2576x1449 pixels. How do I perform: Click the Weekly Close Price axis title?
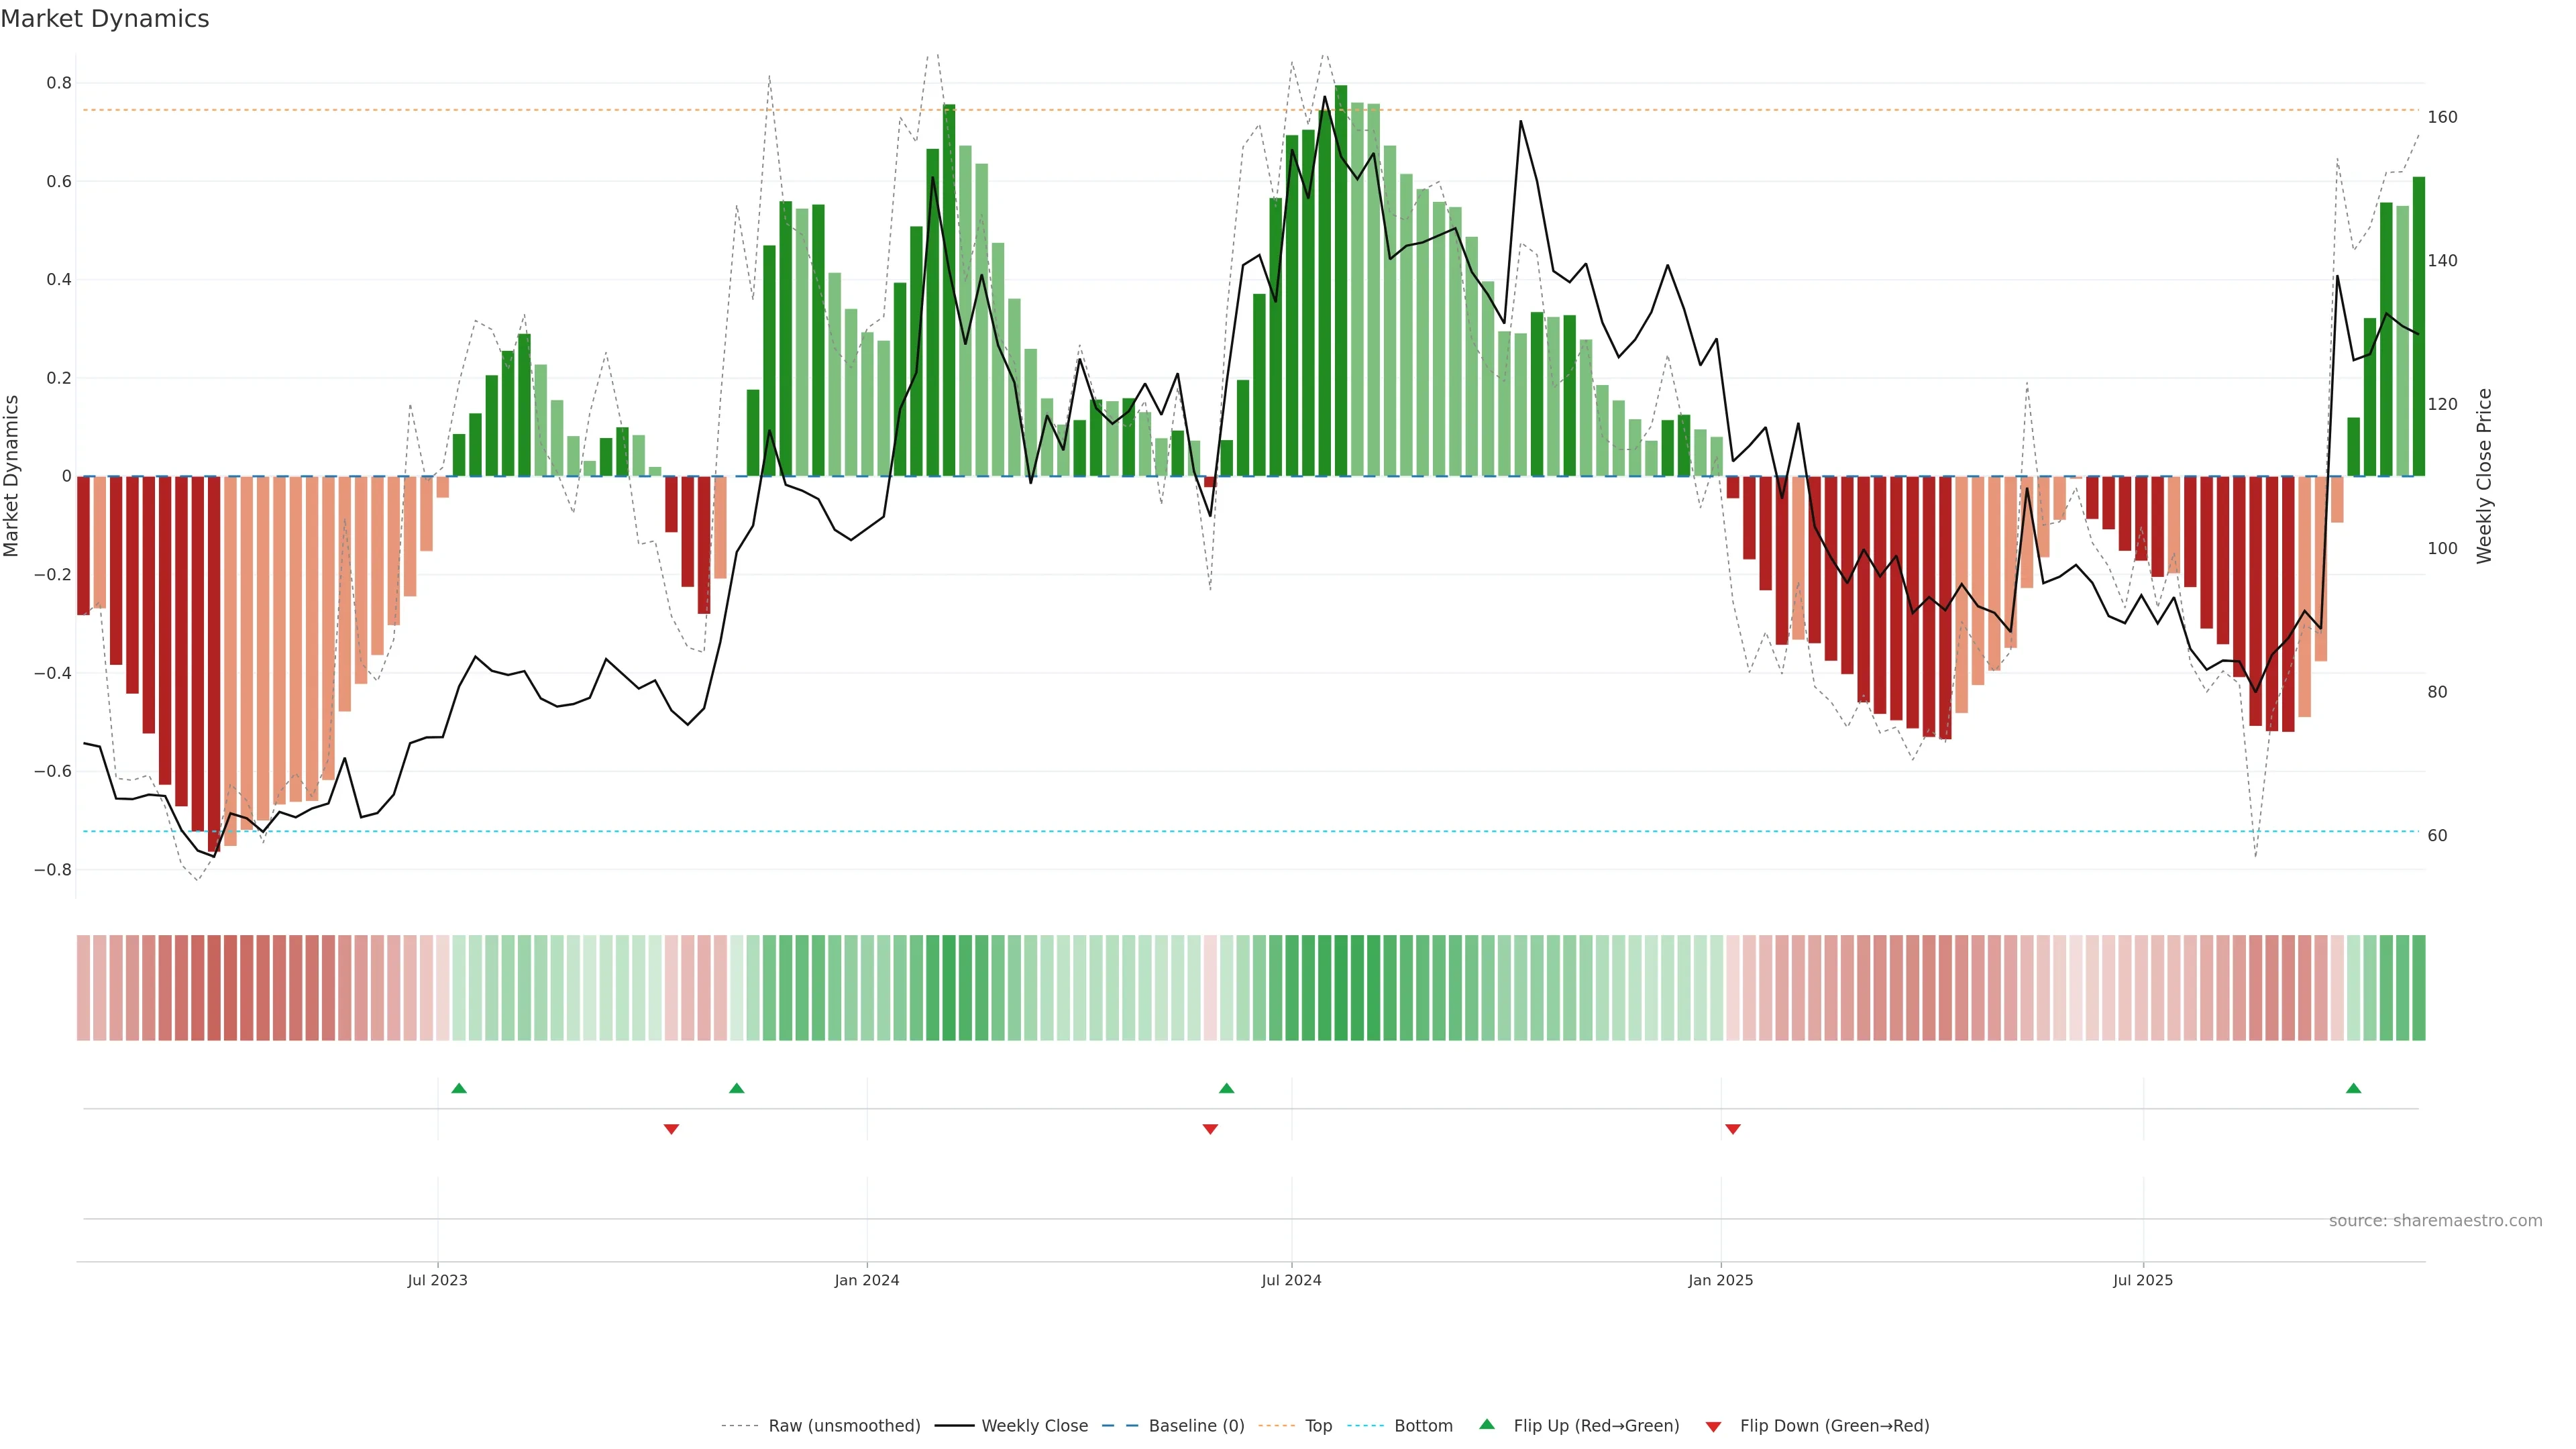[2484, 476]
